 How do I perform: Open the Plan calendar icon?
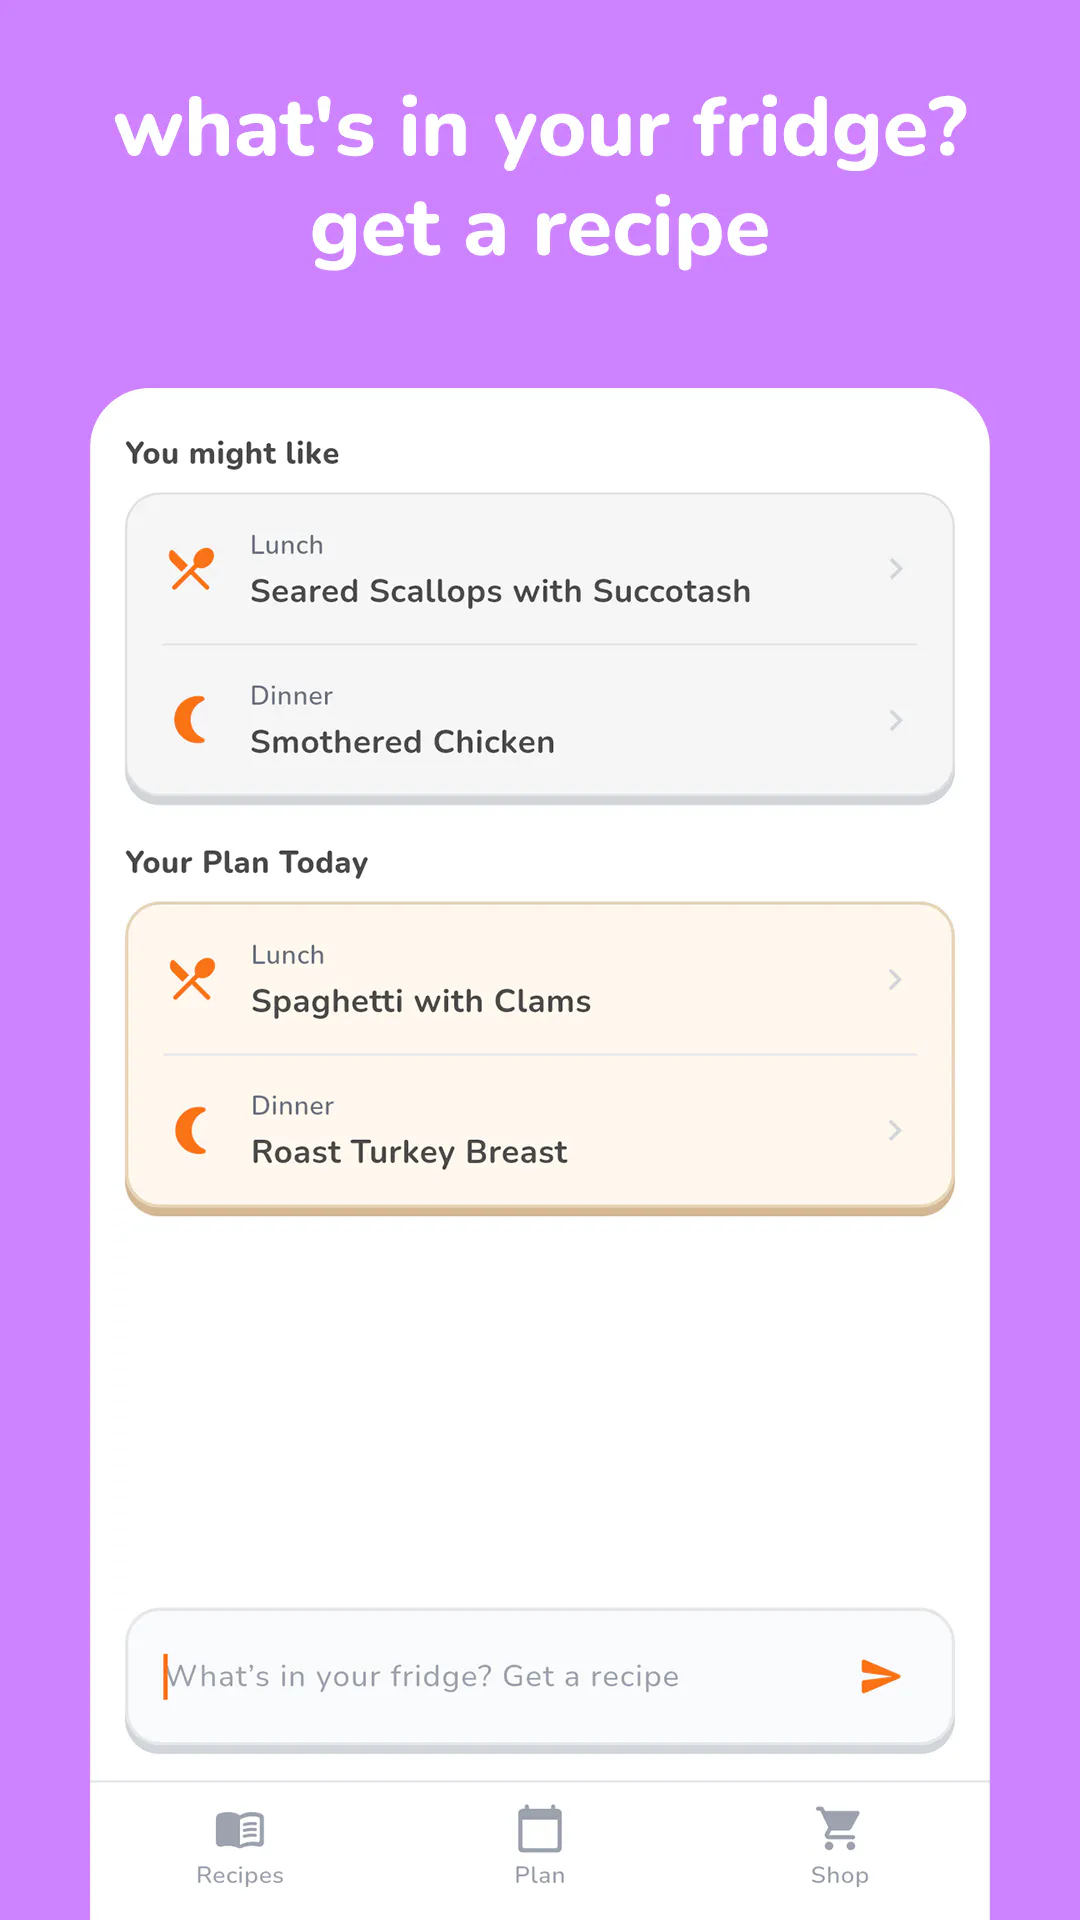[x=540, y=1829]
